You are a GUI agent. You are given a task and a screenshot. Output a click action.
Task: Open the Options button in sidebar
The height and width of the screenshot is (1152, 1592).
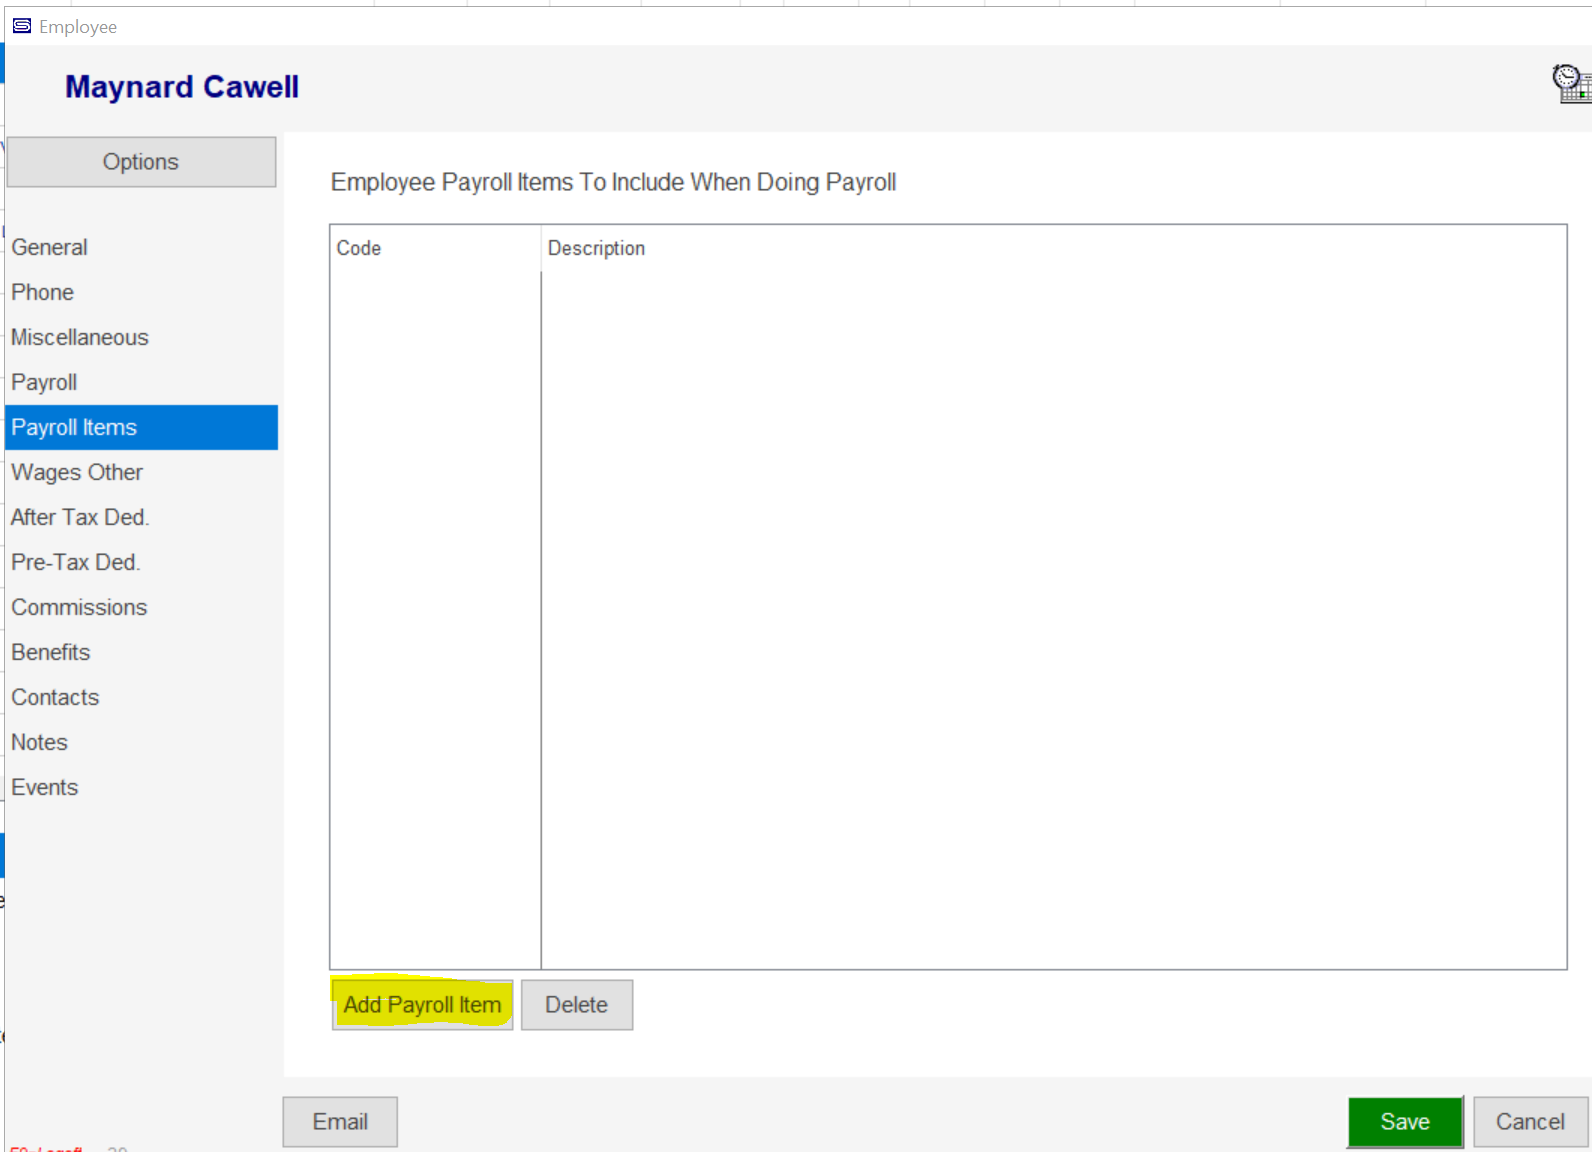coord(141,162)
